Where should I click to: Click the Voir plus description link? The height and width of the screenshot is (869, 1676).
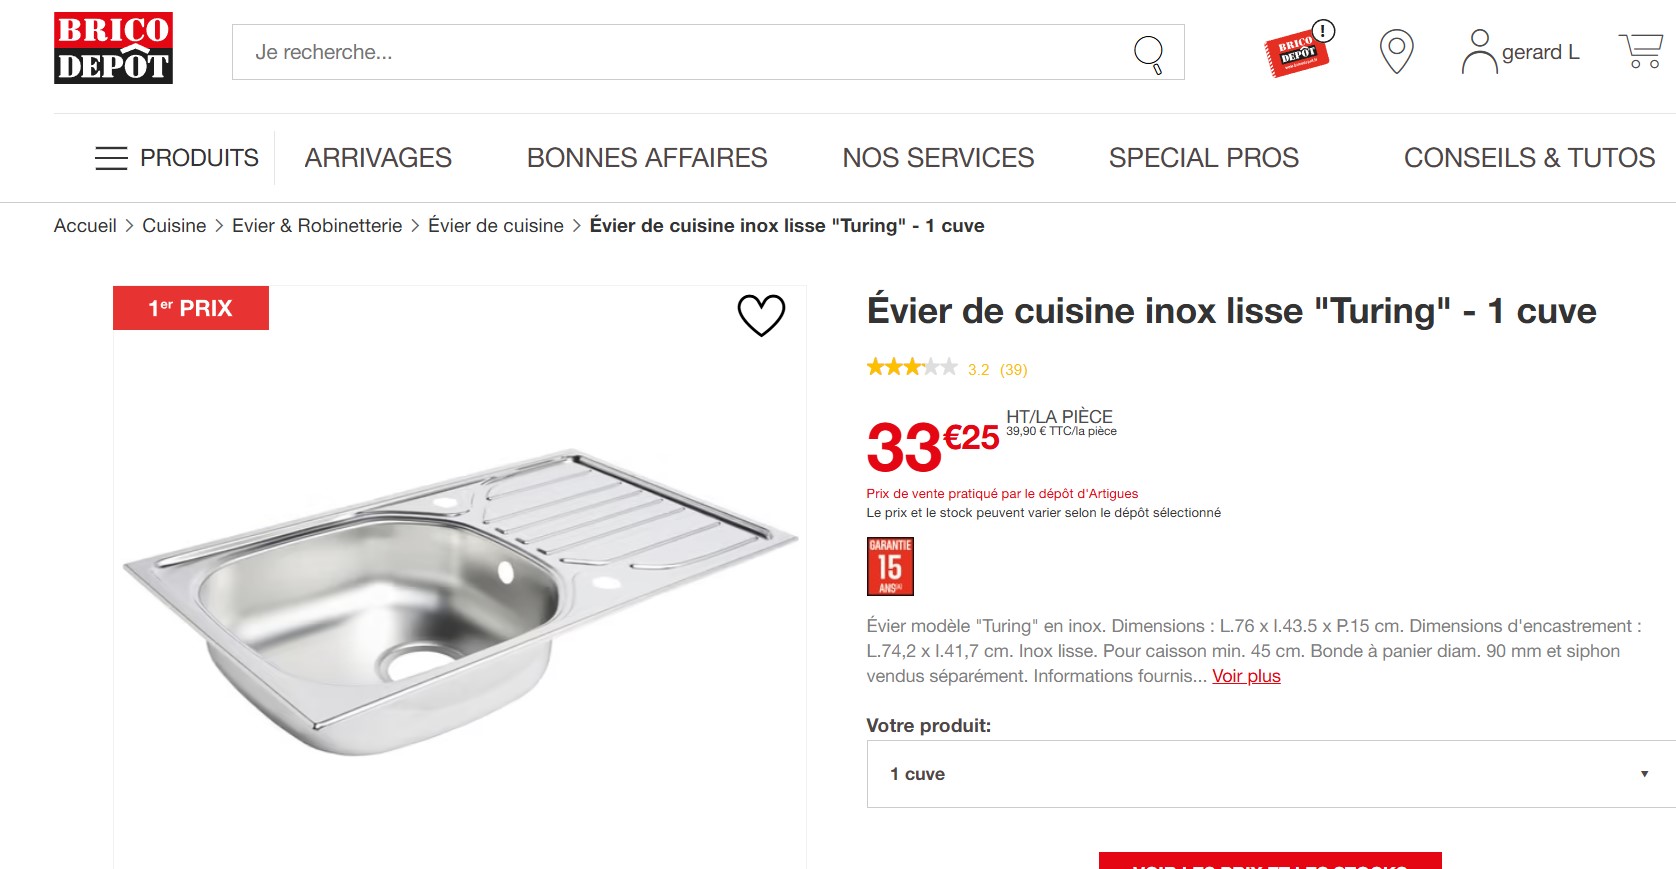1246,676
